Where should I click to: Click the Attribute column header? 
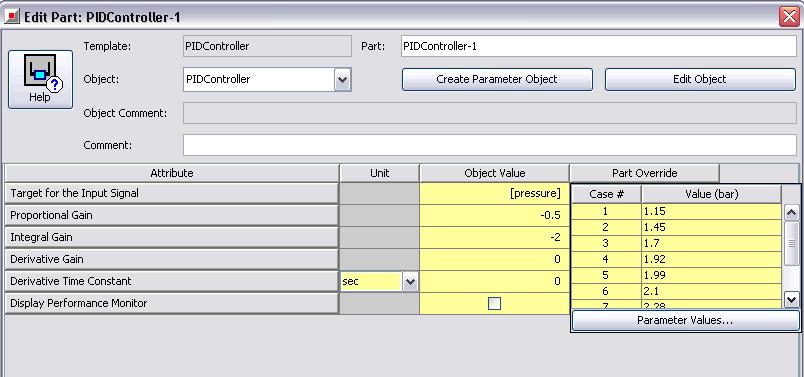pyautogui.click(x=172, y=173)
